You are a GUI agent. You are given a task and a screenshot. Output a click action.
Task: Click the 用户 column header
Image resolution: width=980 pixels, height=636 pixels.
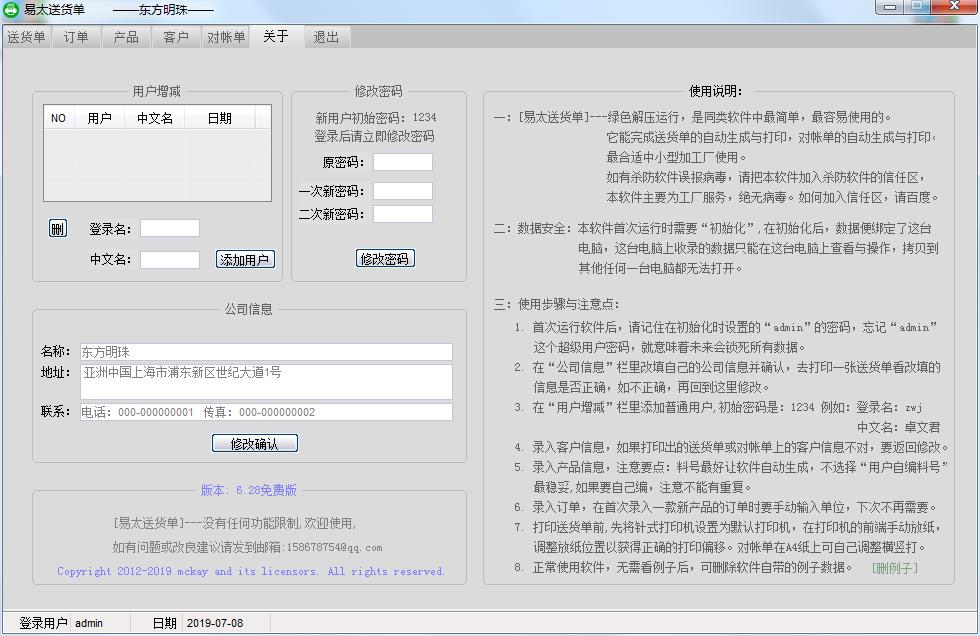99,117
